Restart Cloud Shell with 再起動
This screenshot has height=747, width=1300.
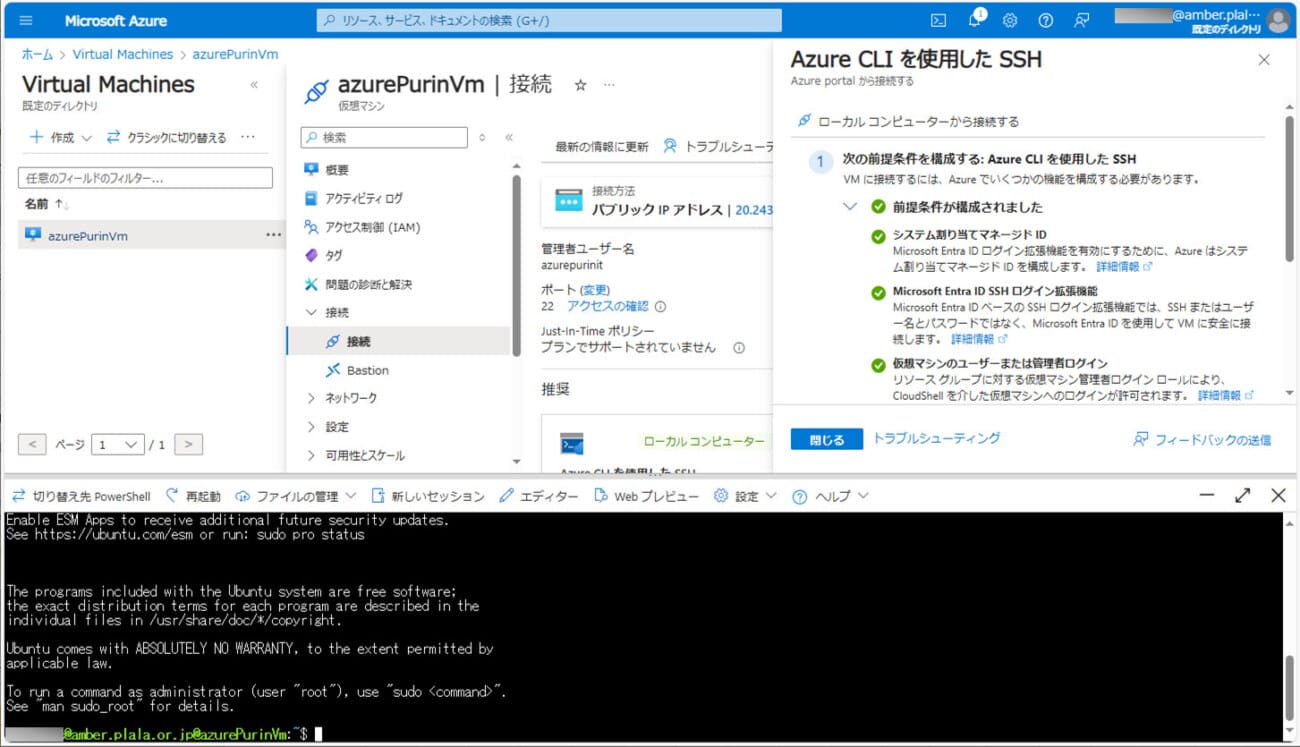click(193, 496)
